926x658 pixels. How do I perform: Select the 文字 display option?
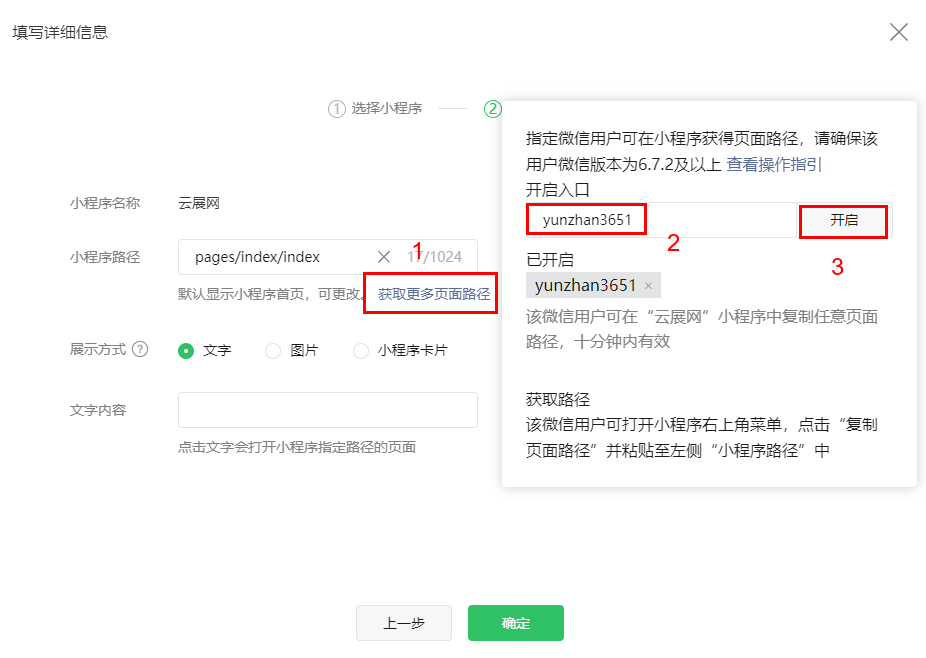coord(186,351)
